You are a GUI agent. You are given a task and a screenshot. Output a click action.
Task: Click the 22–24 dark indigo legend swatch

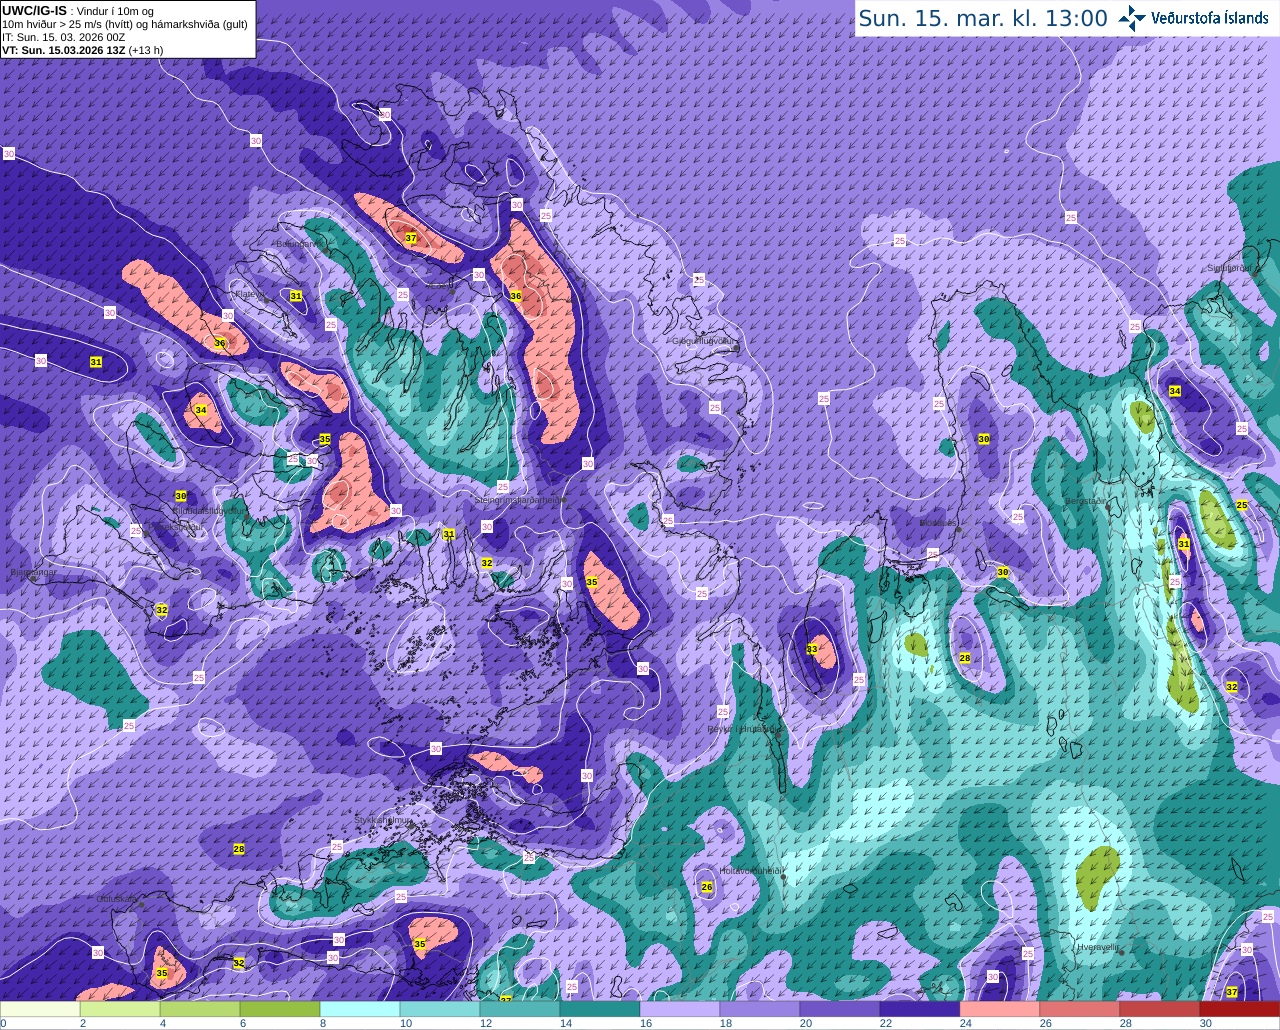[x=920, y=1009]
